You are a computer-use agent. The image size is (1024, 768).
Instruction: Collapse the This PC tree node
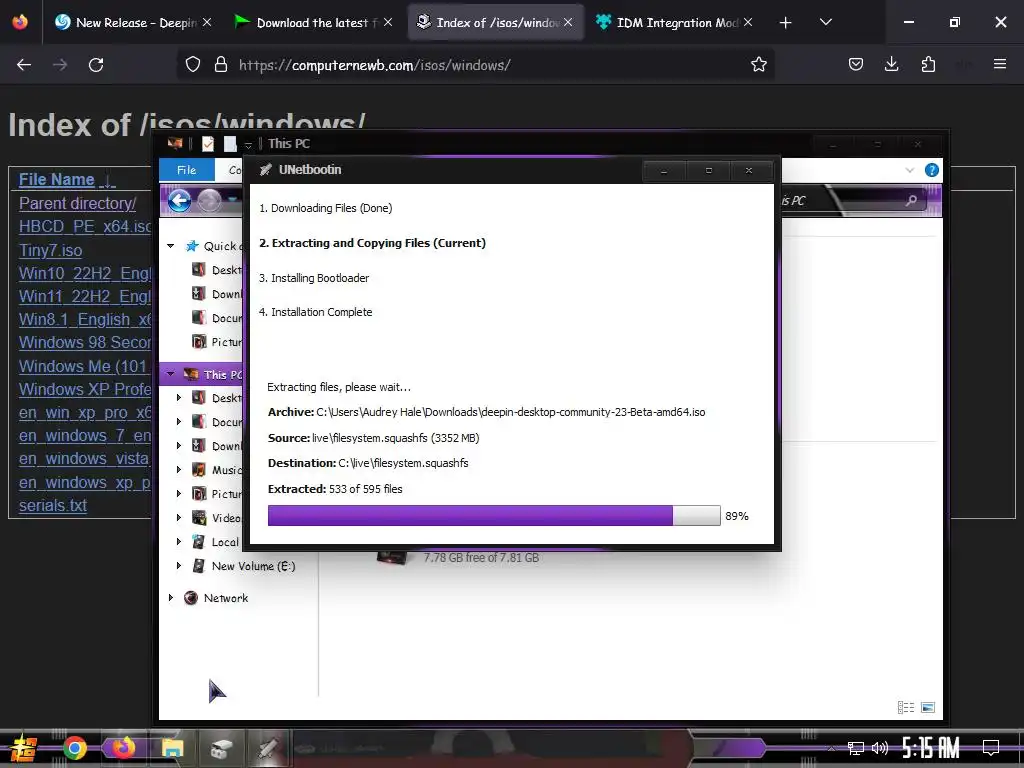pyautogui.click(x=170, y=374)
